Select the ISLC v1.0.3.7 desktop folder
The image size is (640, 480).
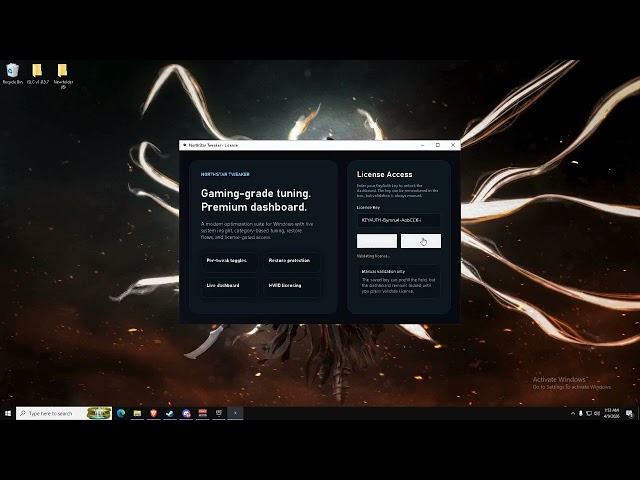tap(38, 73)
